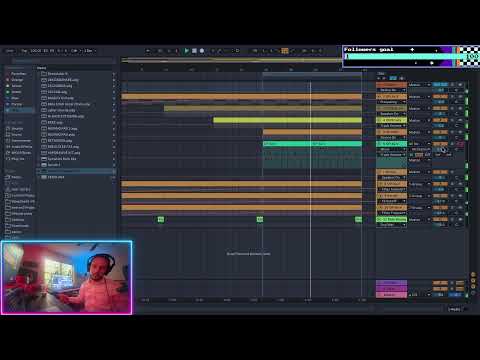The width and height of the screenshot is (480, 360).
Task: Select the bright green bottom track header
Action: click(x=392, y=219)
